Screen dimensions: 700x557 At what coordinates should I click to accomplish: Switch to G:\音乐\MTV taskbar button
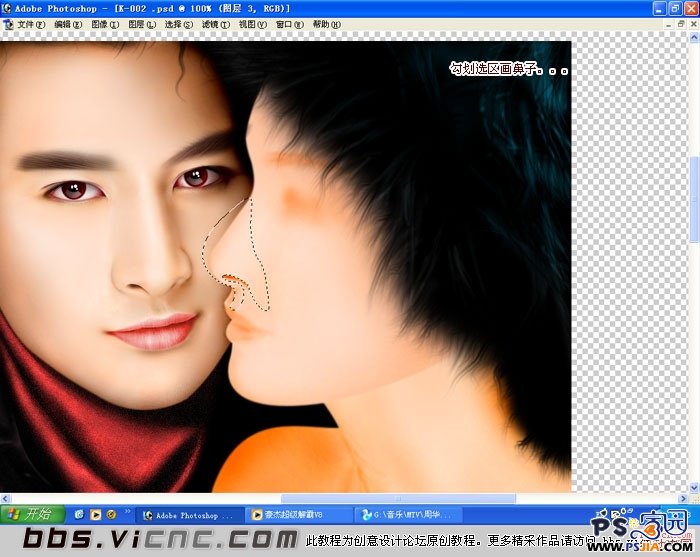coord(408,515)
